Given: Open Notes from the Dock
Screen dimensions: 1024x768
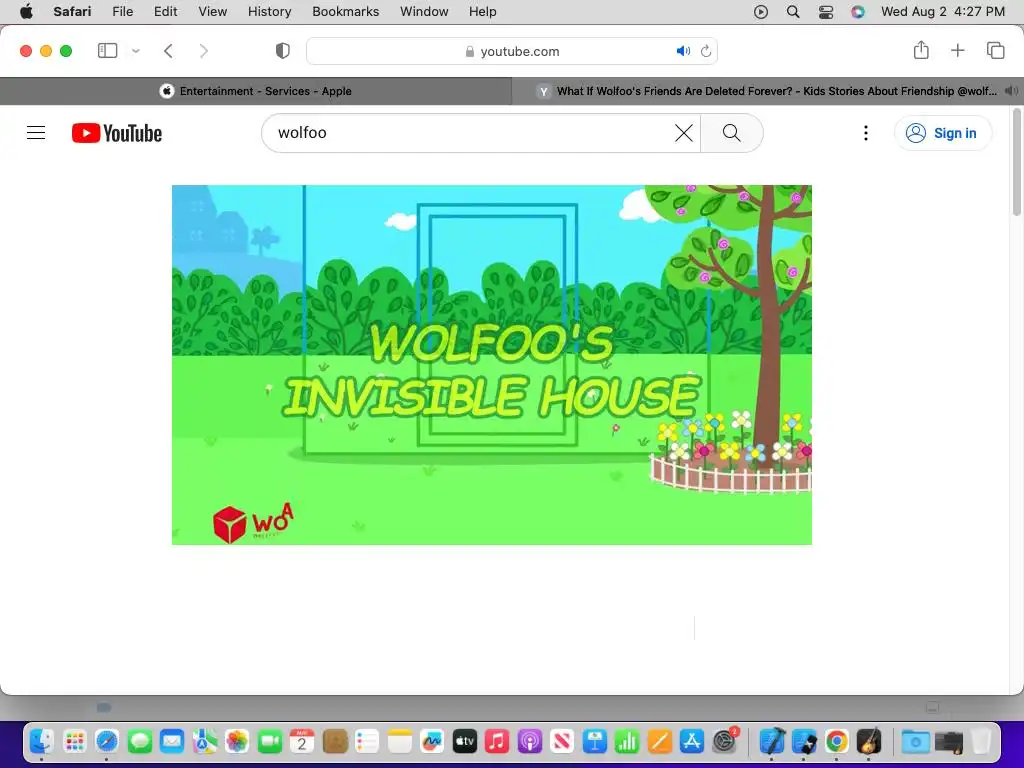Looking at the screenshot, I should click(x=400, y=741).
